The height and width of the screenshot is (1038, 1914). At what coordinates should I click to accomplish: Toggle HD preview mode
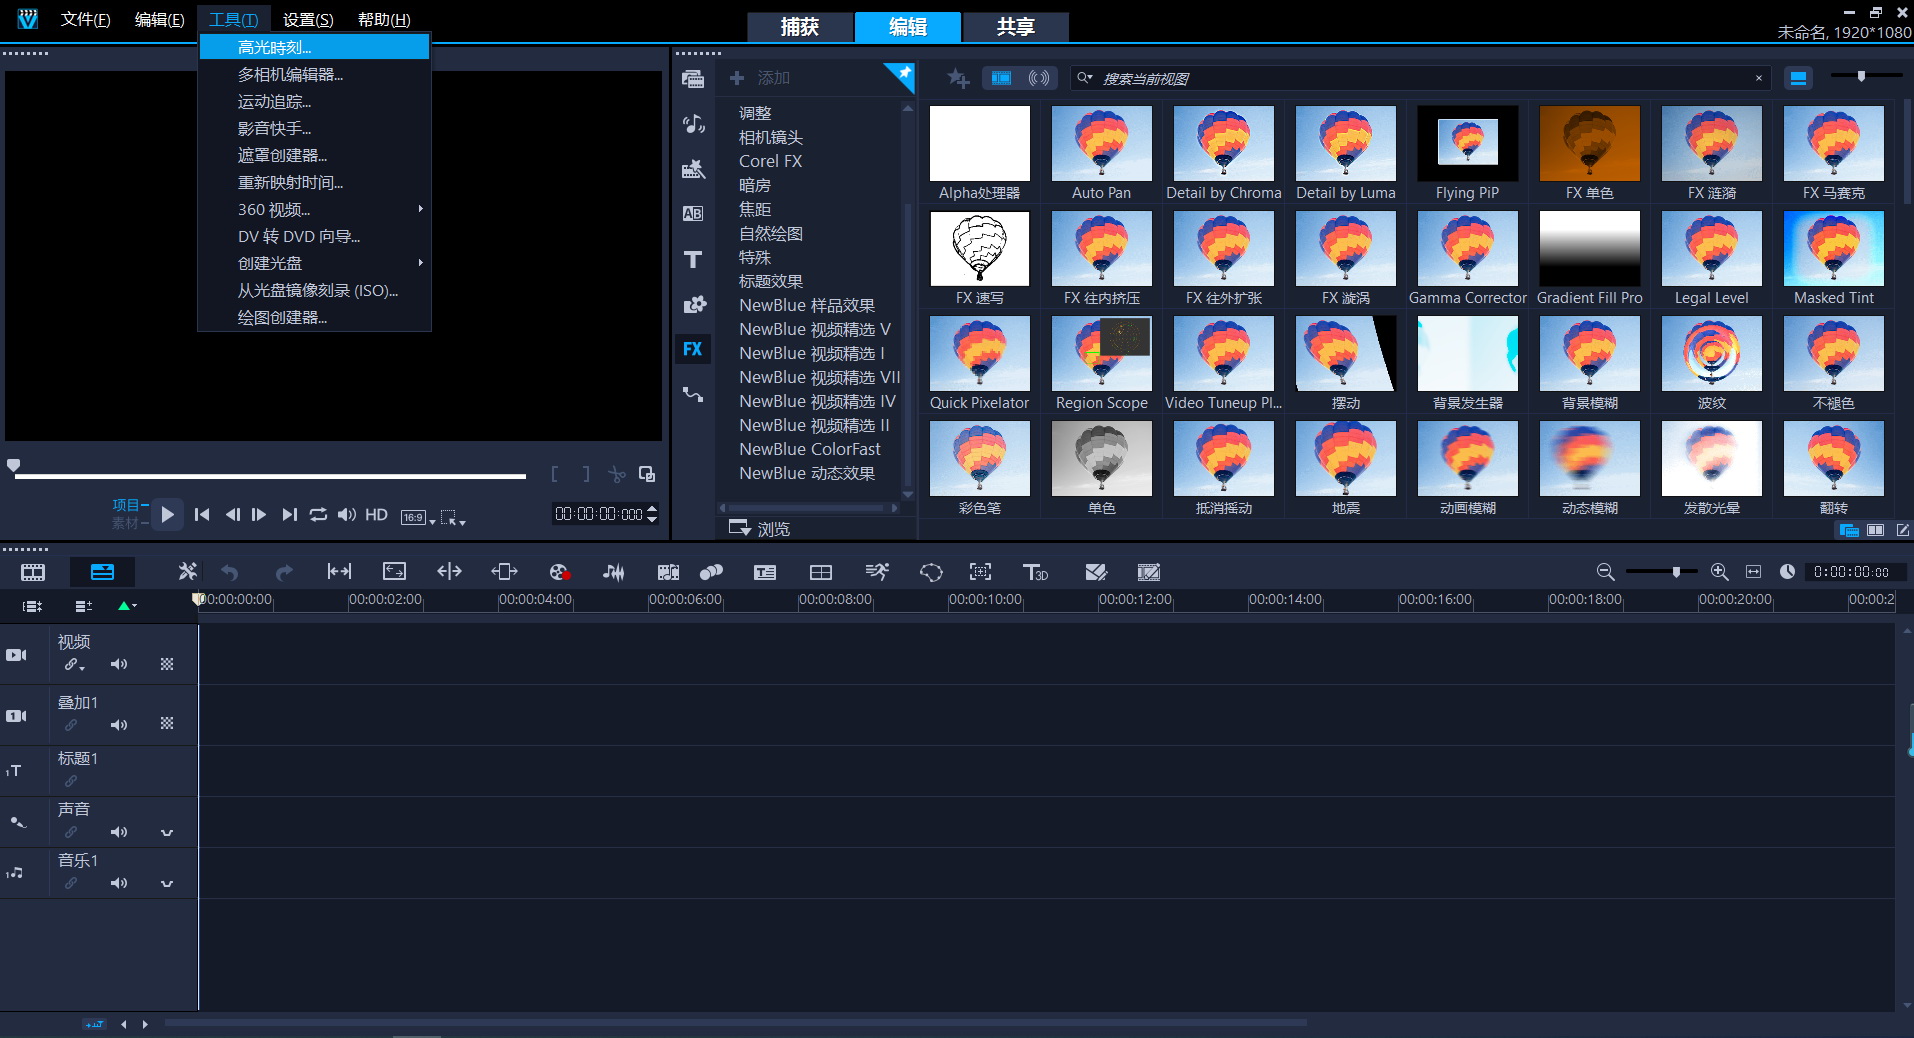(x=376, y=514)
